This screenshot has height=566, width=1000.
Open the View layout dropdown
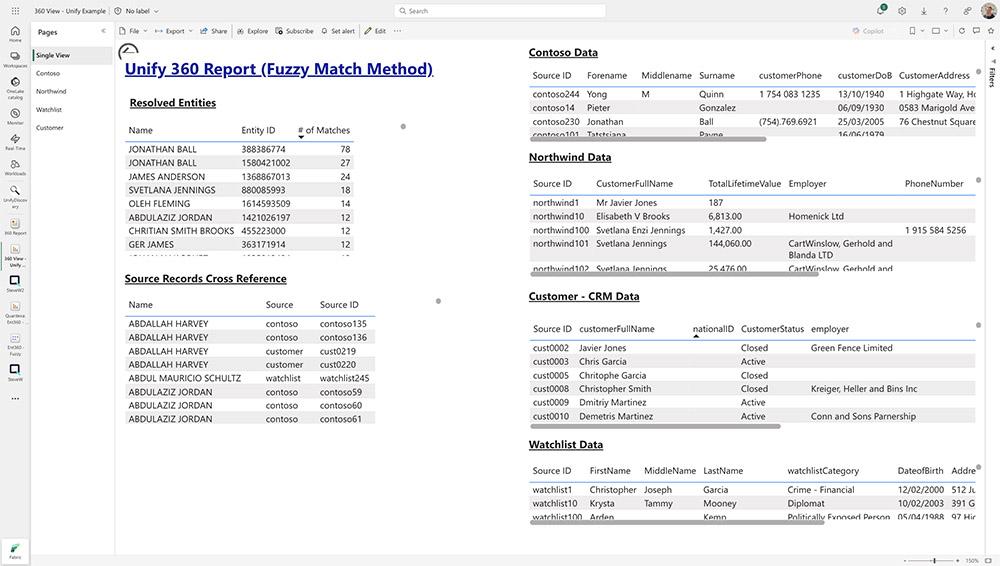pyautogui.click(x=939, y=31)
